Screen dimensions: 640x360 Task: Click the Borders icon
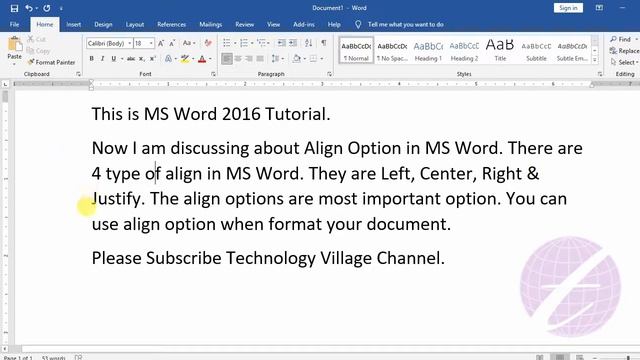tap(313, 59)
